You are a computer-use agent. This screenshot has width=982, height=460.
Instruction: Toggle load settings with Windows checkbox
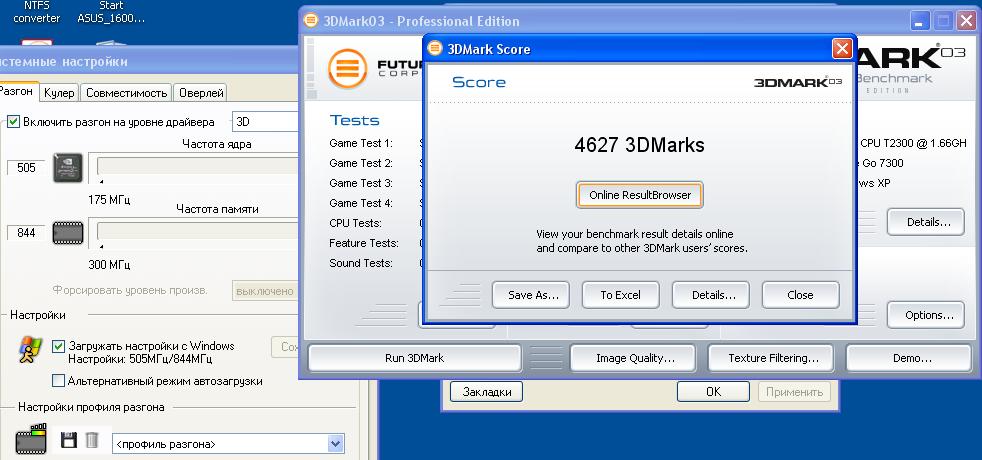pos(58,346)
